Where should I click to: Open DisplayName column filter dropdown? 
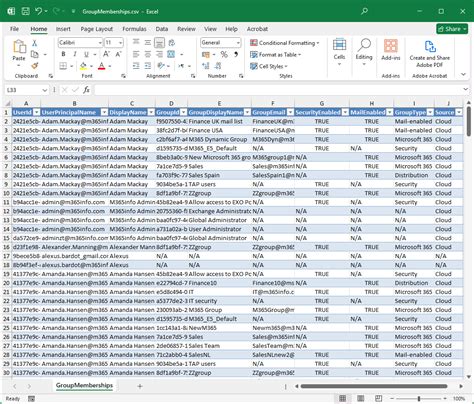(151, 113)
